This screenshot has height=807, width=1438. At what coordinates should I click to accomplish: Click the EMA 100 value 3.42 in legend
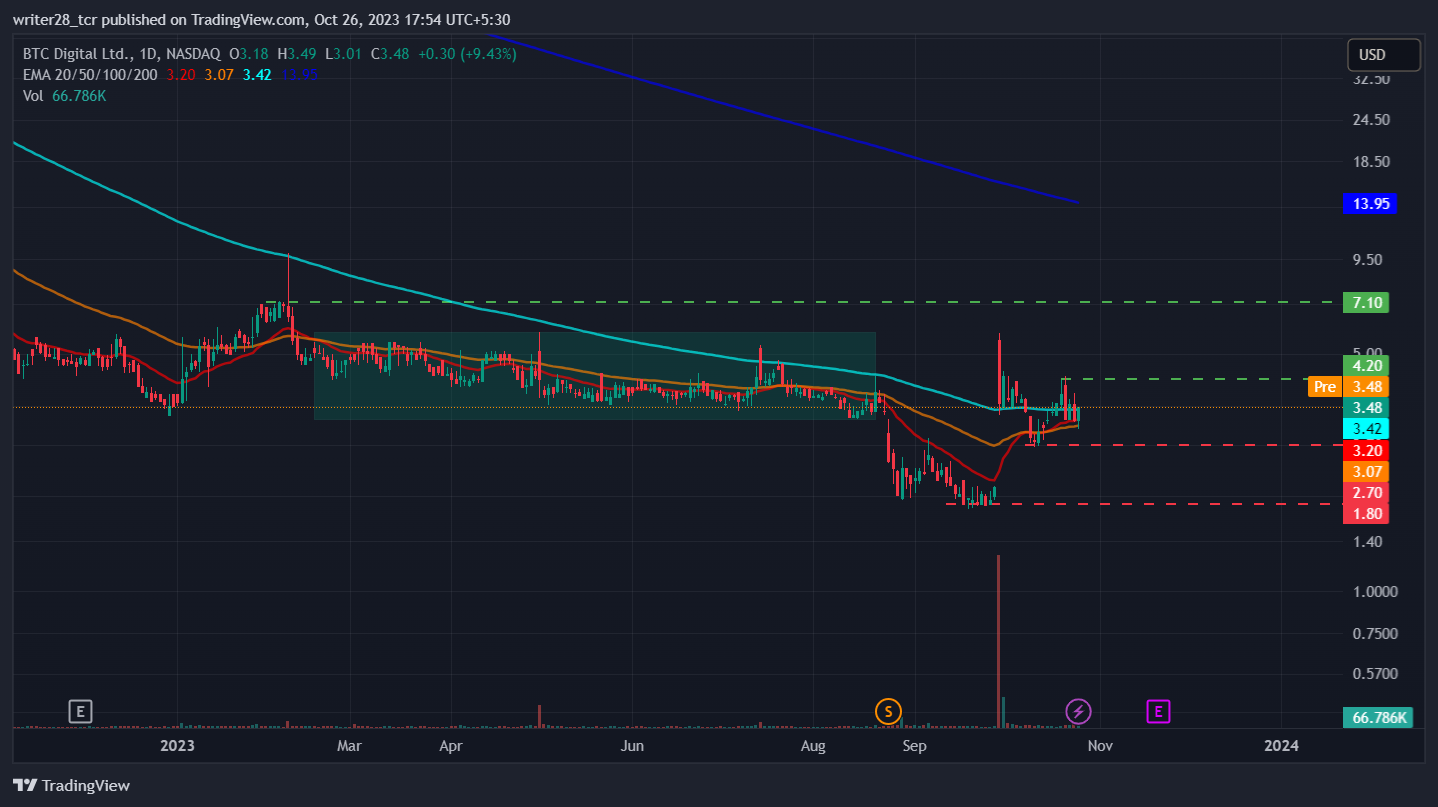click(258, 74)
